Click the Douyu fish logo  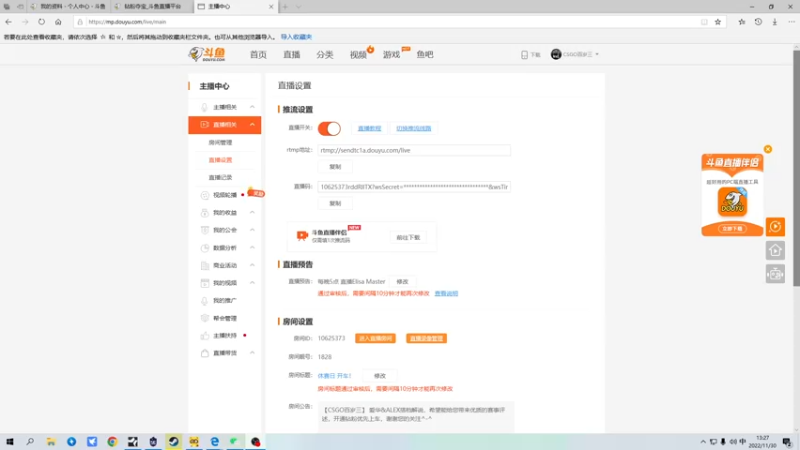coord(207,54)
